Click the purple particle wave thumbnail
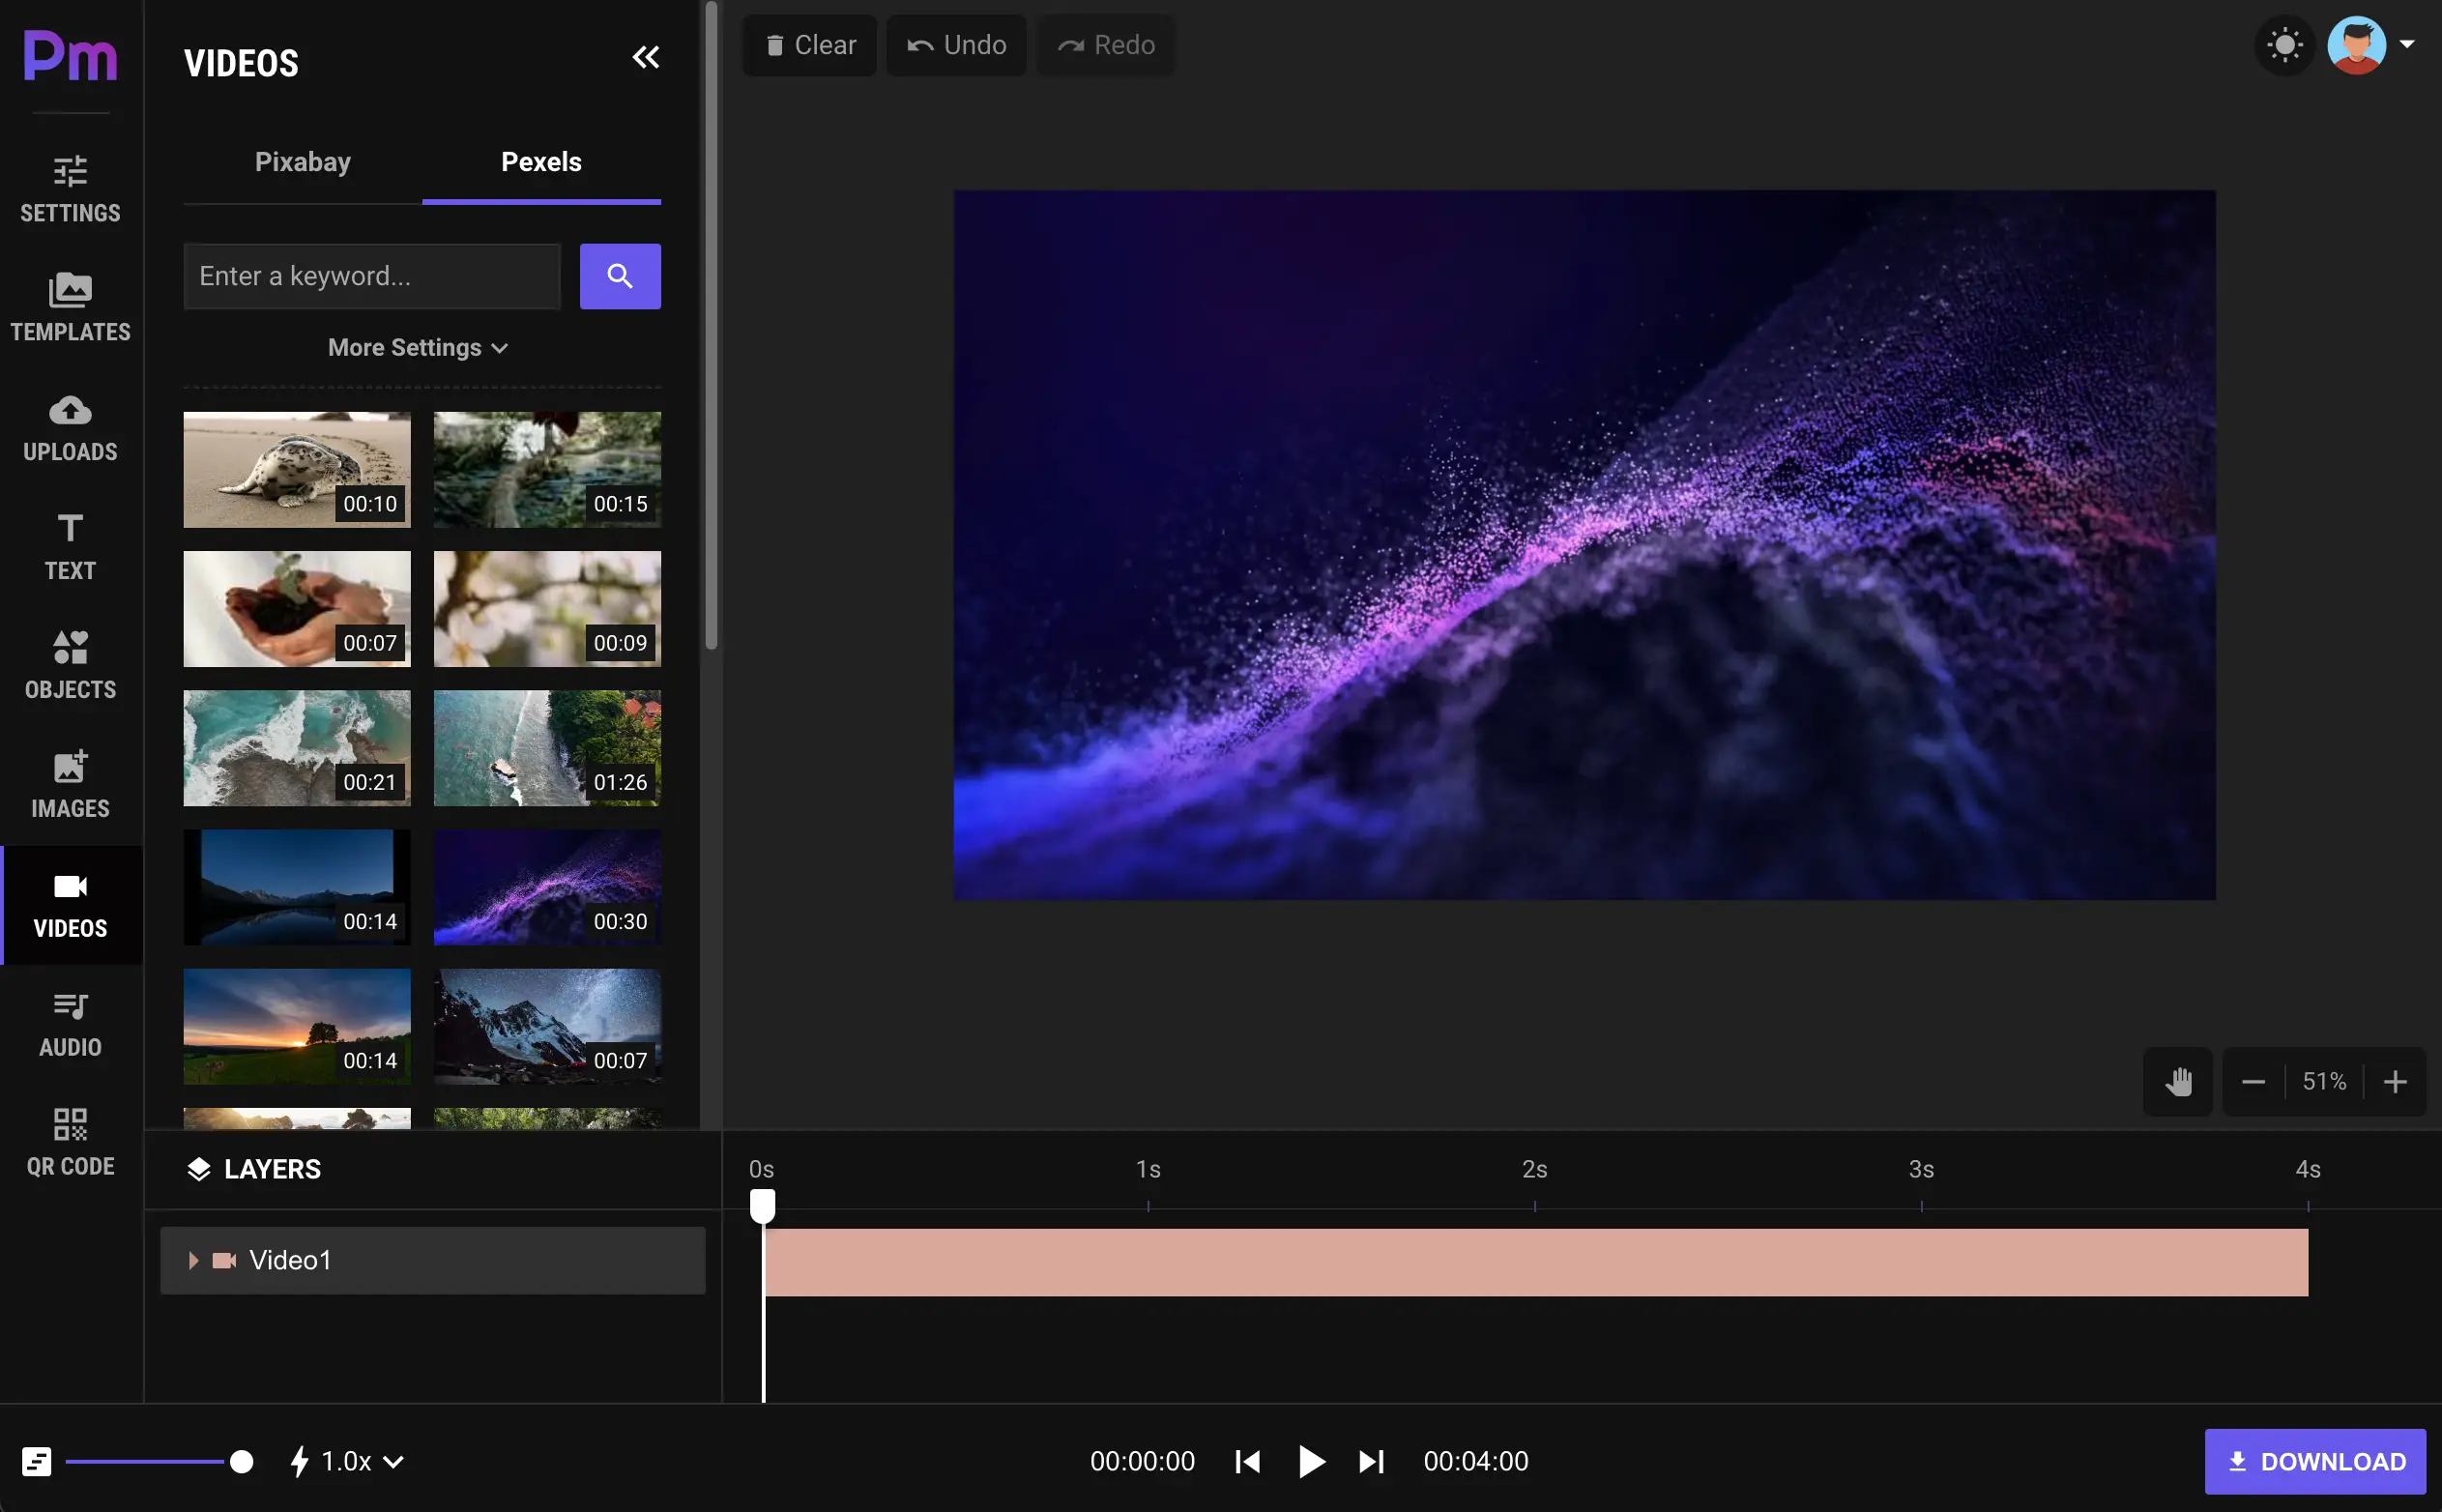The width and height of the screenshot is (2442, 1512). tap(546, 887)
